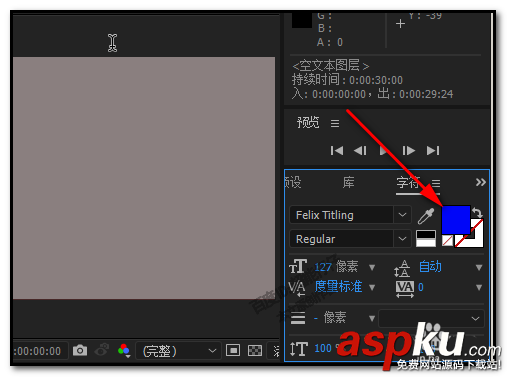Edit the 自动 leading value

[x=430, y=267]
